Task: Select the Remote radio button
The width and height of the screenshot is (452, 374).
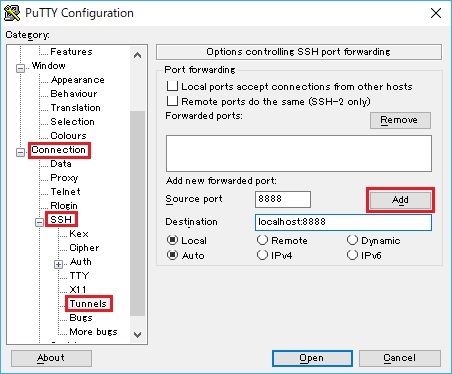Action: [x=262, y=240]
